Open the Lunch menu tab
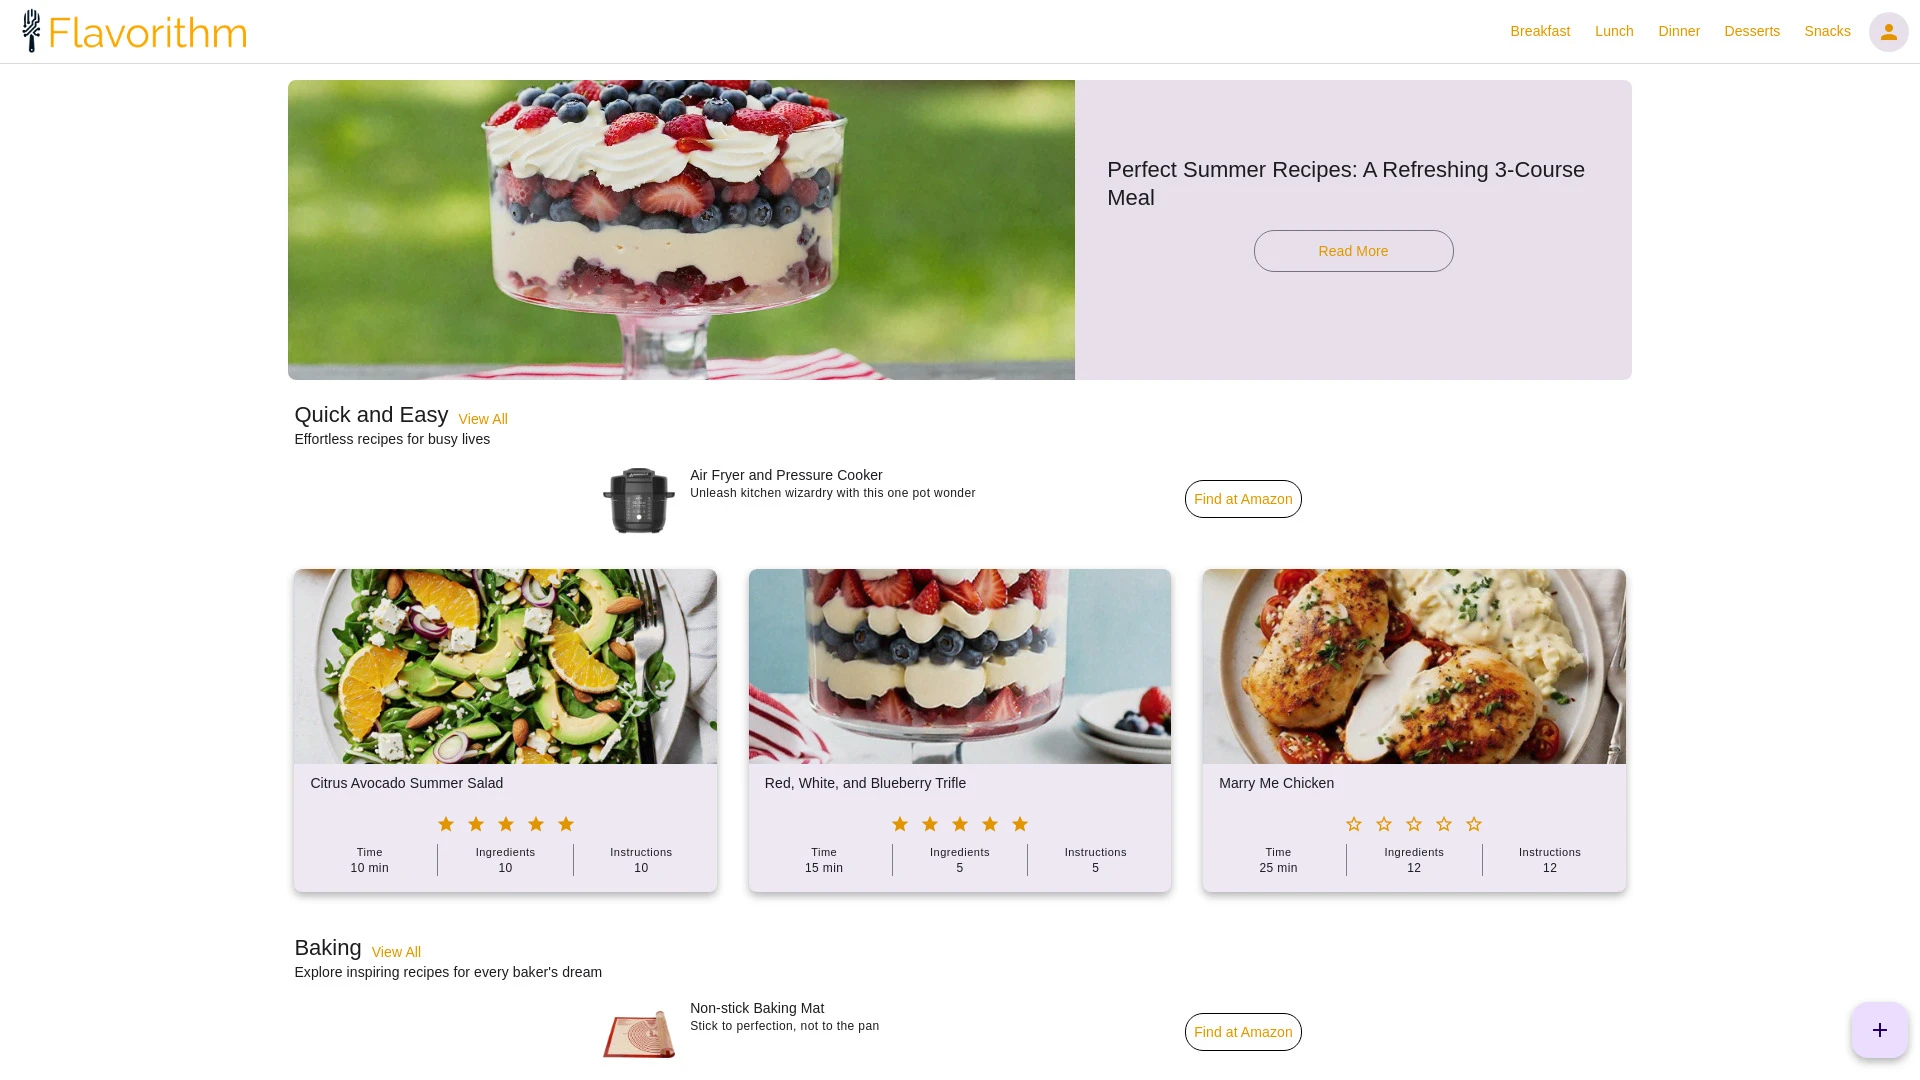This screenshot has width=1920, height=1080. (x=1614, y=32)
